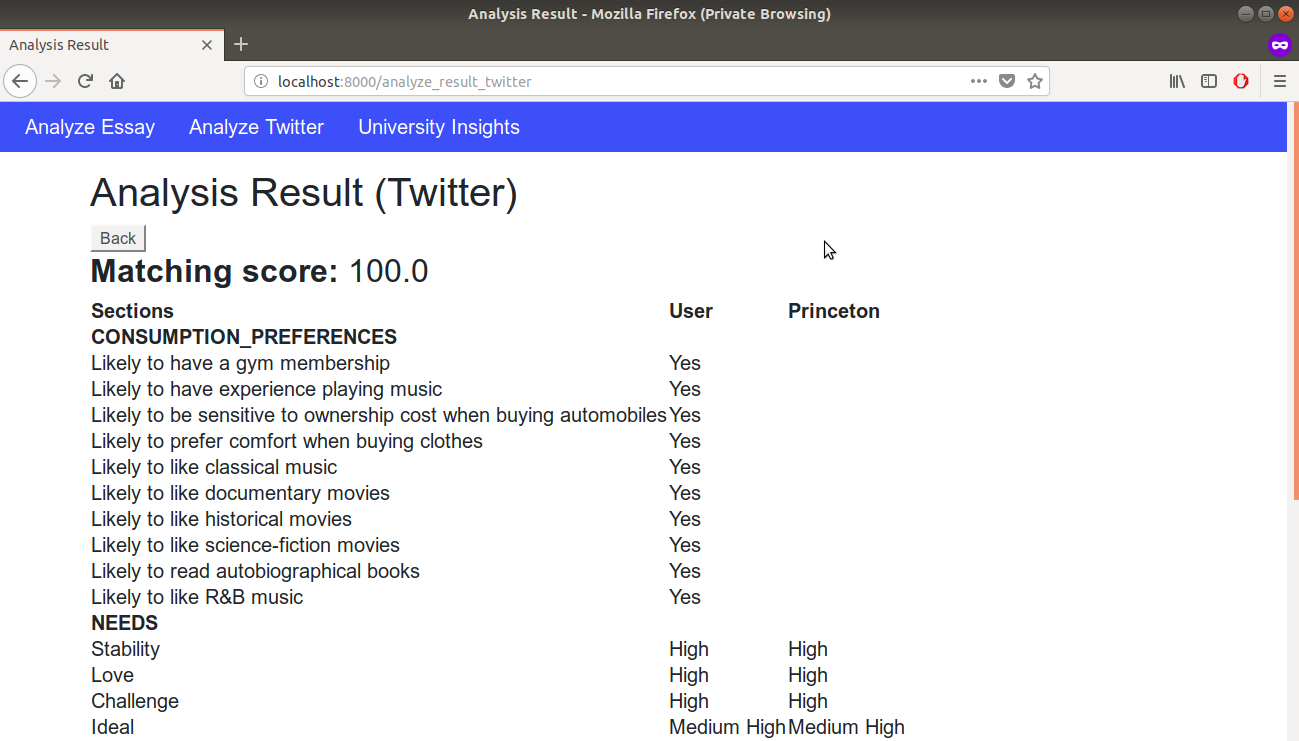This screenshot has height=741, width=1299.
Task: Close the Analysis Result tab
Action: point(207,45)
